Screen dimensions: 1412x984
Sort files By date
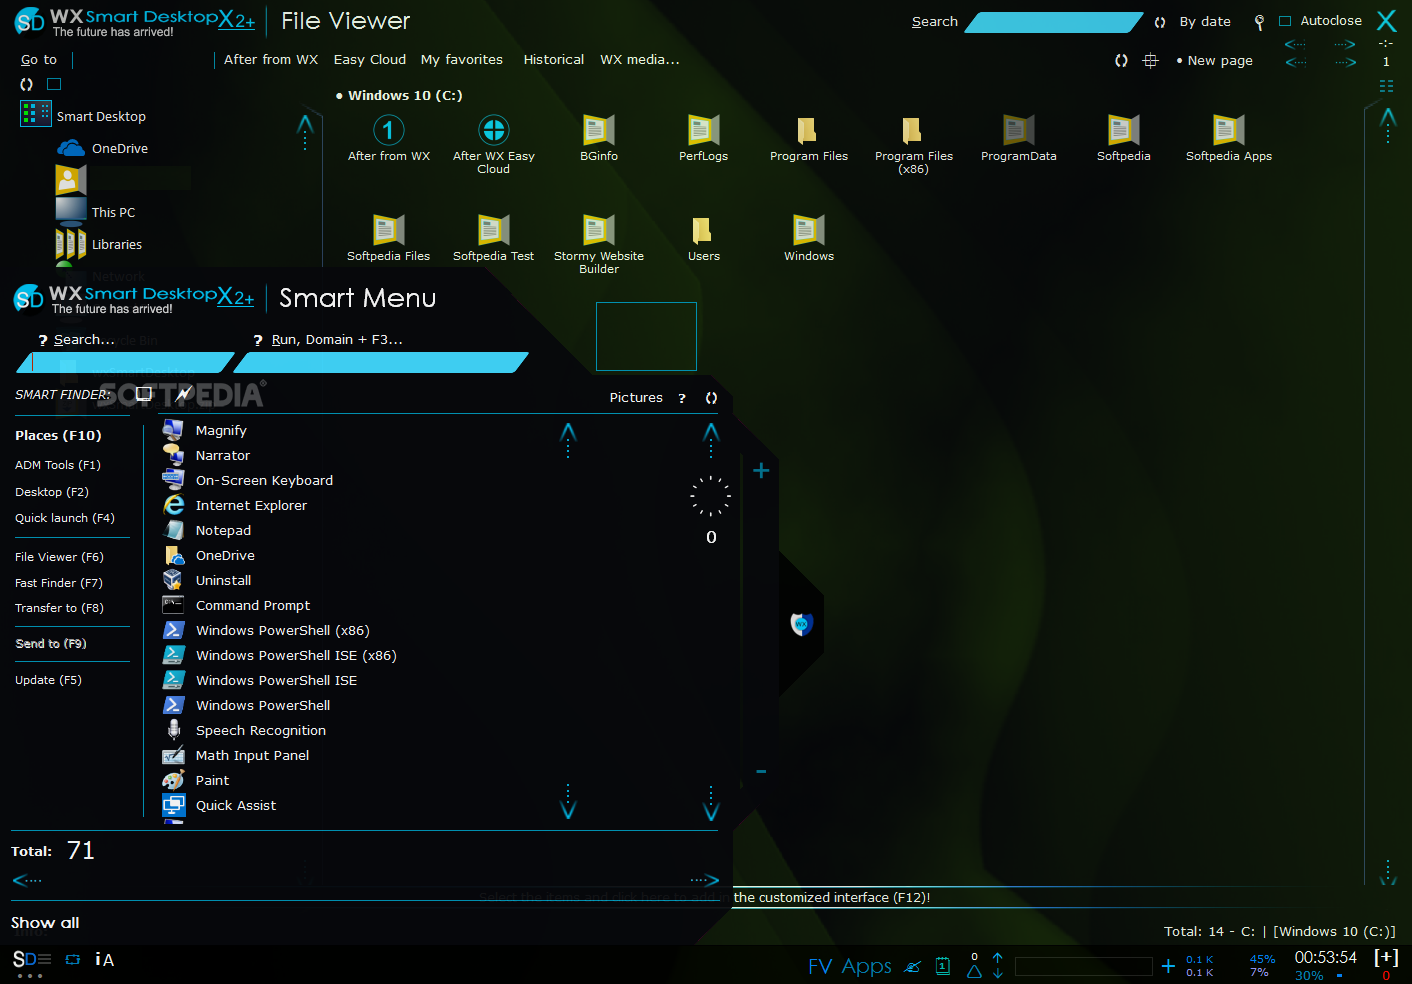point(1205,22)
